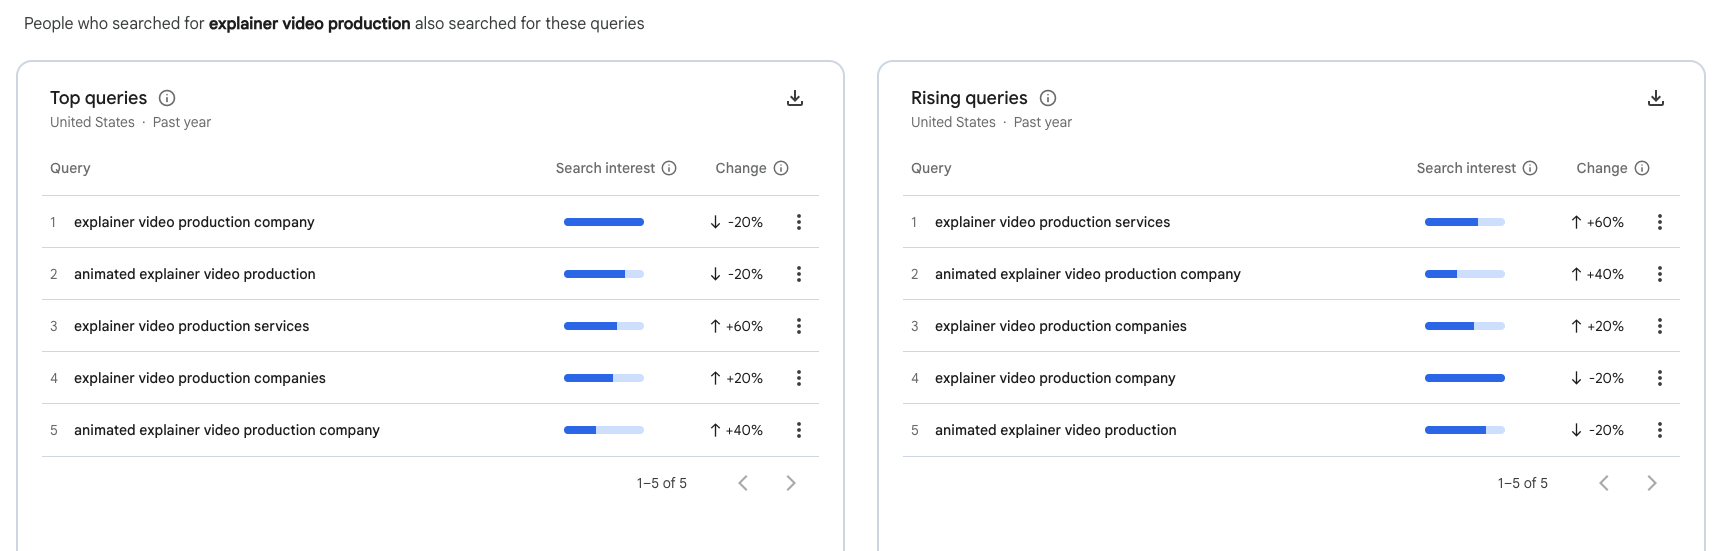The image size is (1725, 551).
Task: Click search interest bar for rising query row 1
Action: (1464, 222)
